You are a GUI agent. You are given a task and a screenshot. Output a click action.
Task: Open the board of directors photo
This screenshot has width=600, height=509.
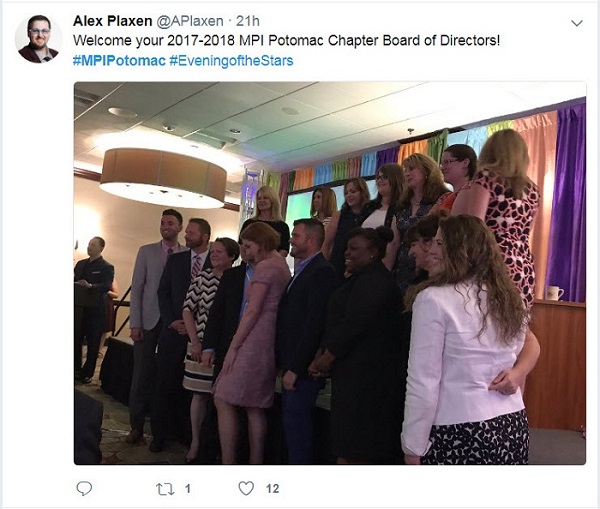330,273
